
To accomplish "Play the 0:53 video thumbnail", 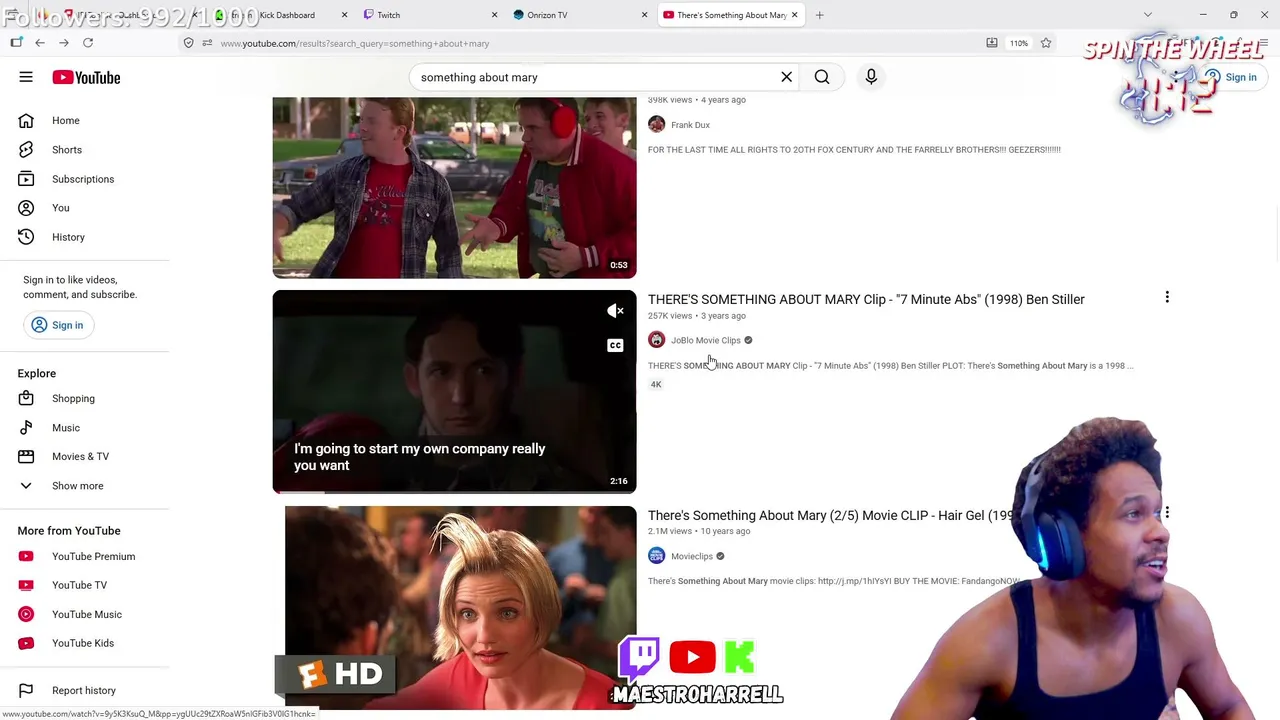I will coord(454,187).
